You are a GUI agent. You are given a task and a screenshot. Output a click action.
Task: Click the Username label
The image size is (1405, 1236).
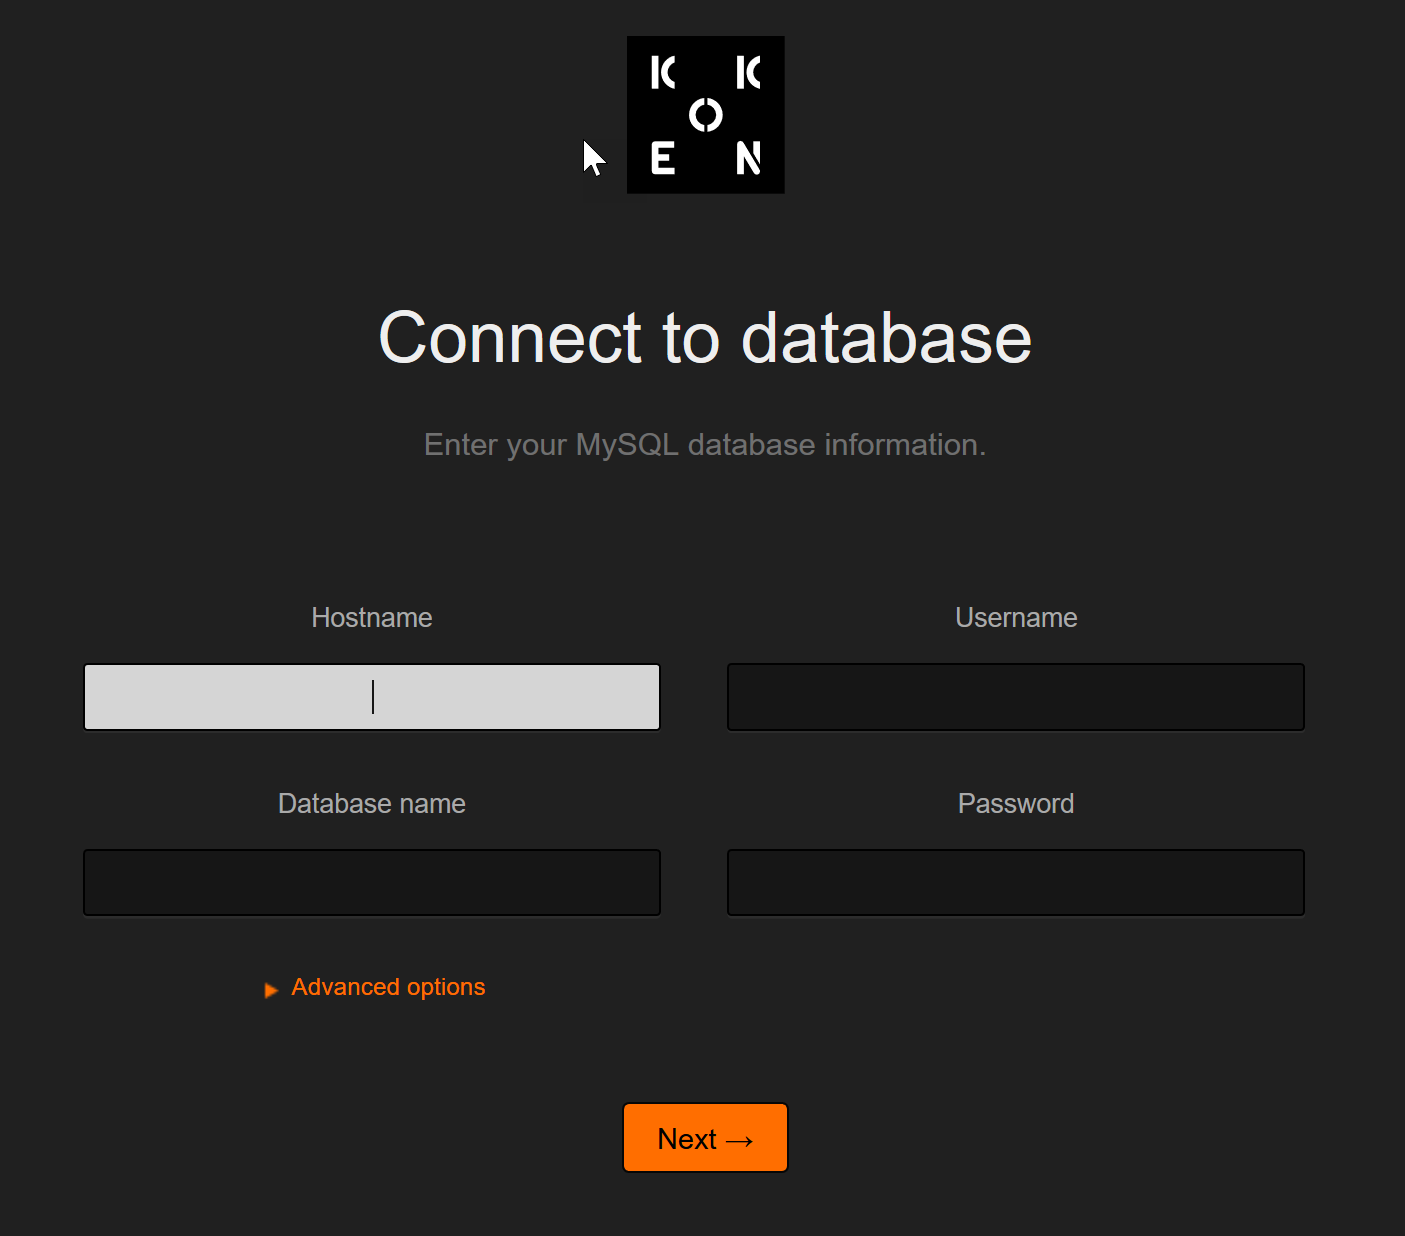point(1016,618)
